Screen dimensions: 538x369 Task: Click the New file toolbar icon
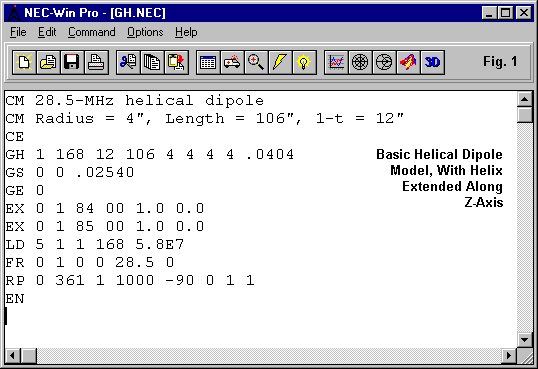[24, 62]
